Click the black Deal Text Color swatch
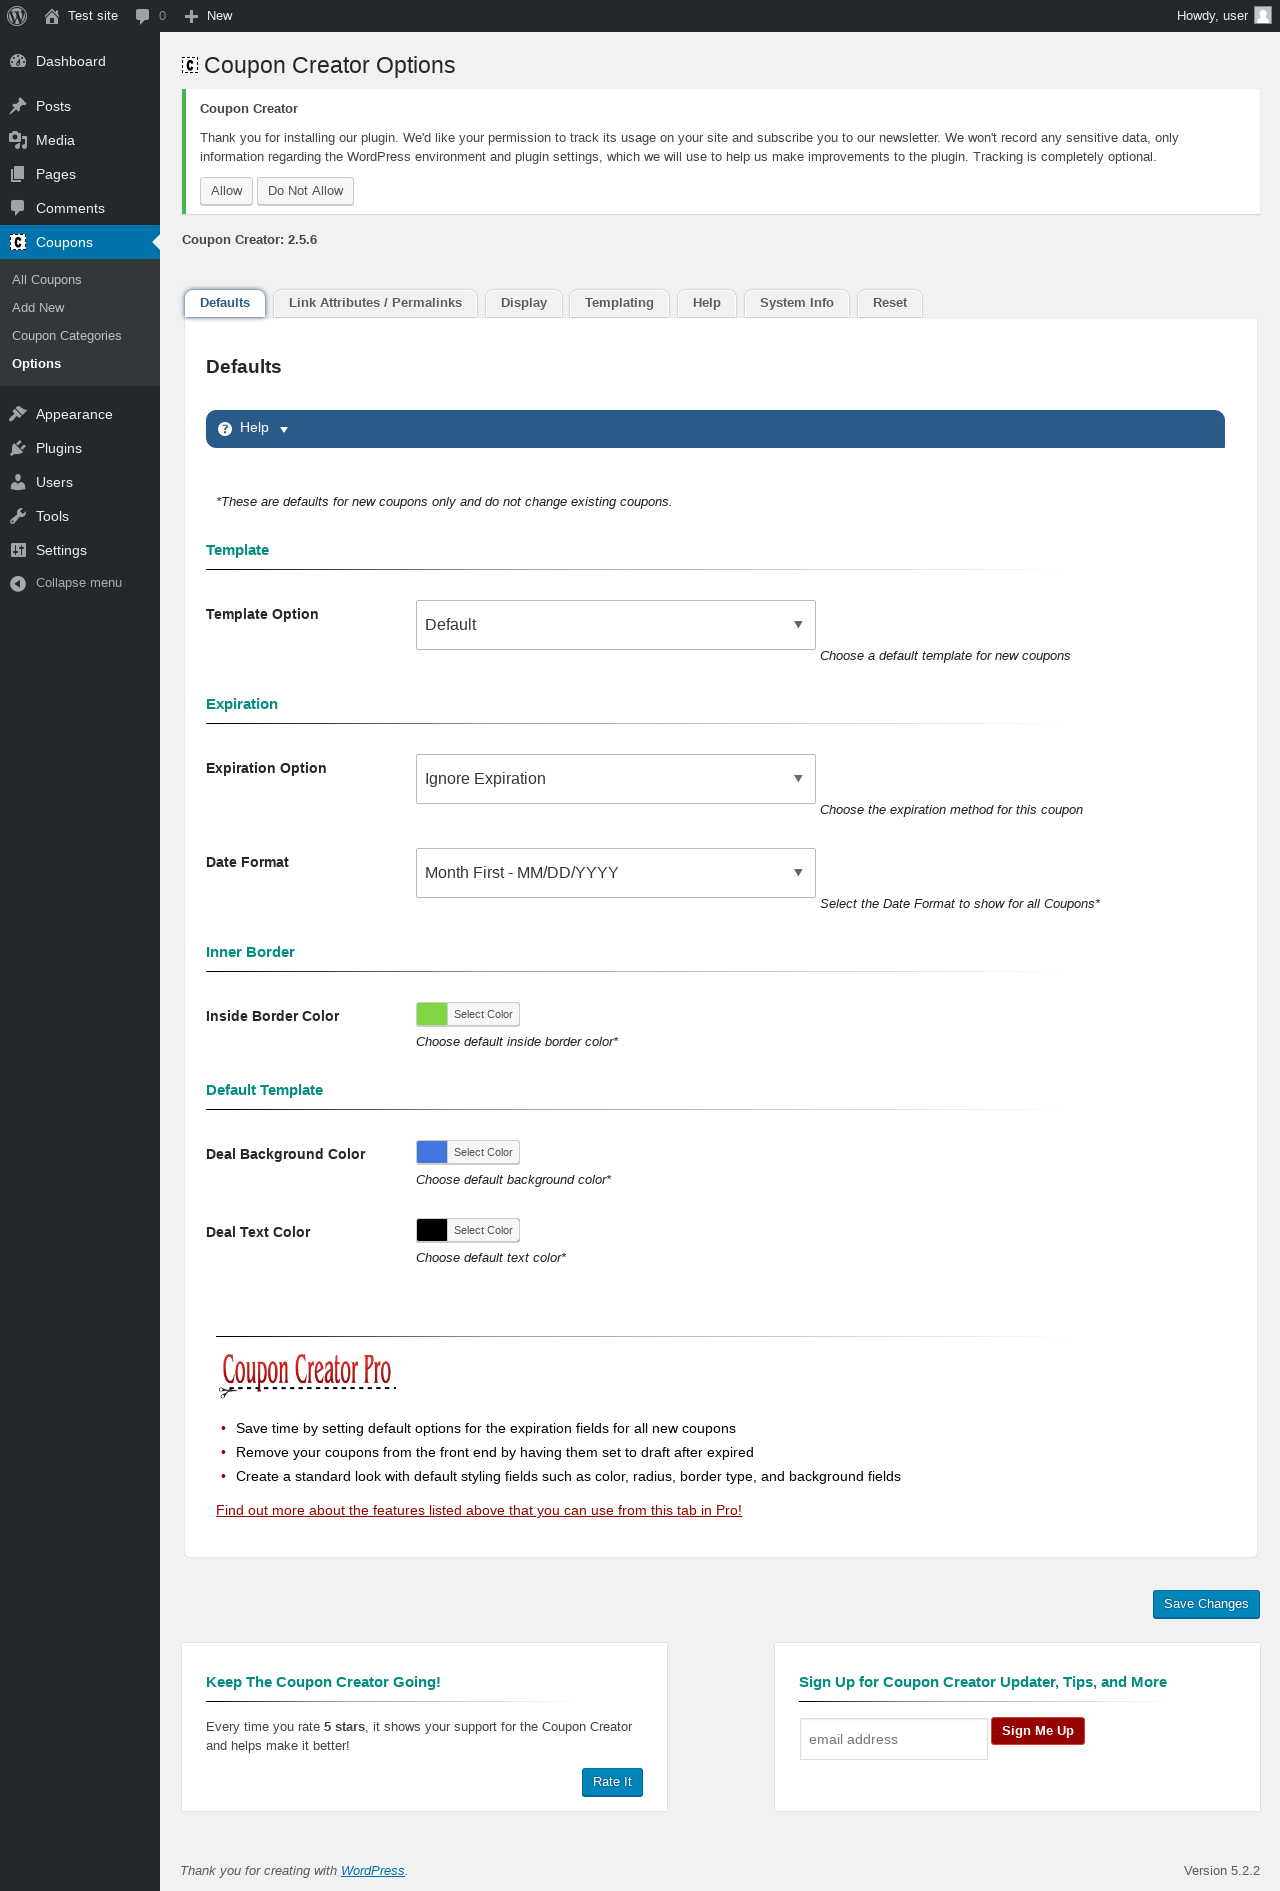 click(x=432, y=1230)
